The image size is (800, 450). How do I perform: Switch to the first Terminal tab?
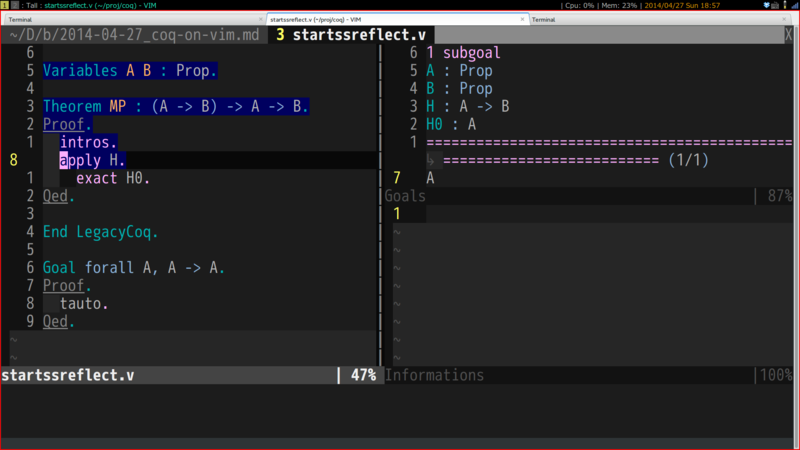(133, 19)
